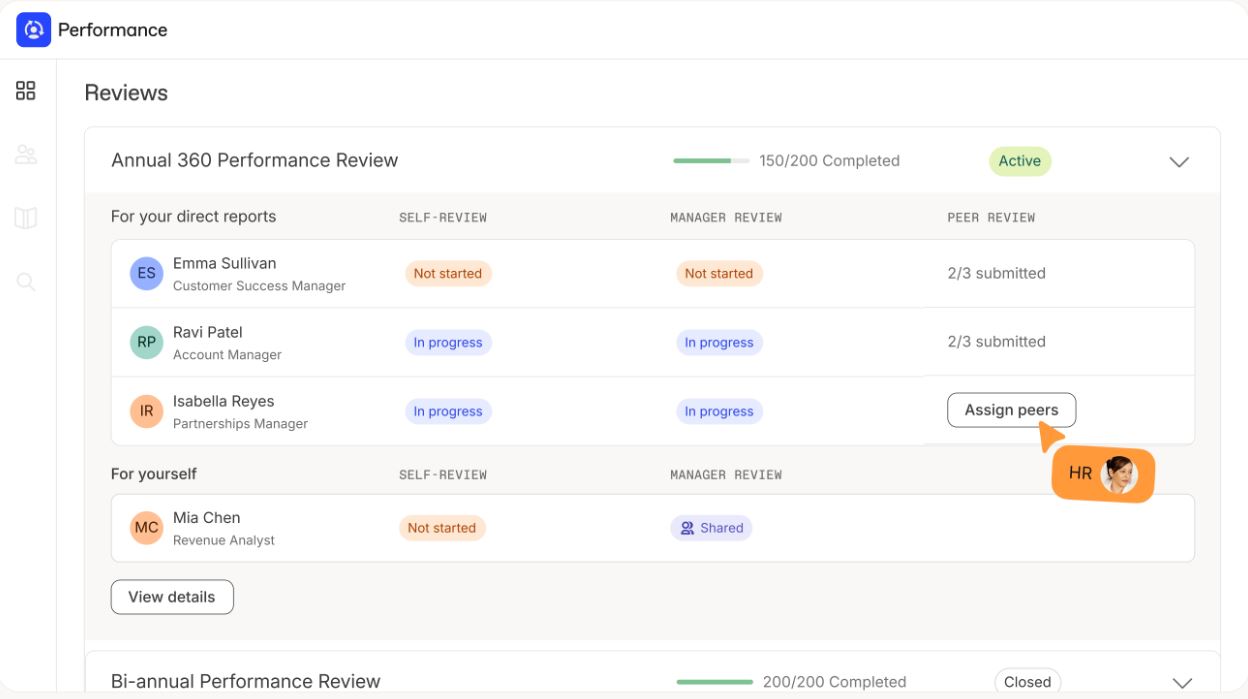
Task: Click the Performance app logo icon
Action: tap(33, 30)
